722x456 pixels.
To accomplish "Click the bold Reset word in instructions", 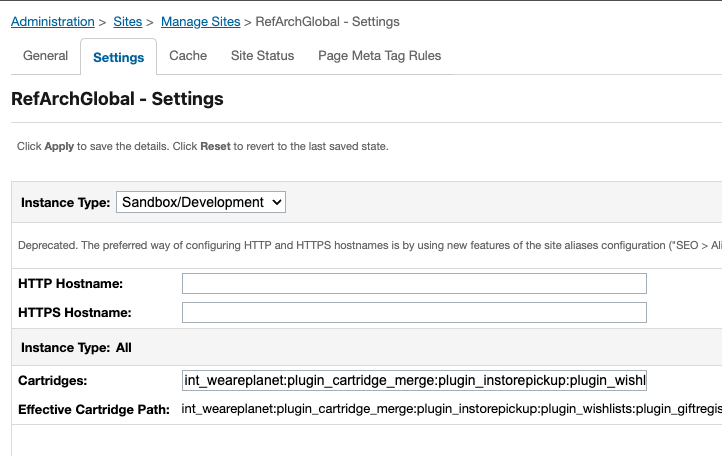I will click(x=215, y=146).
